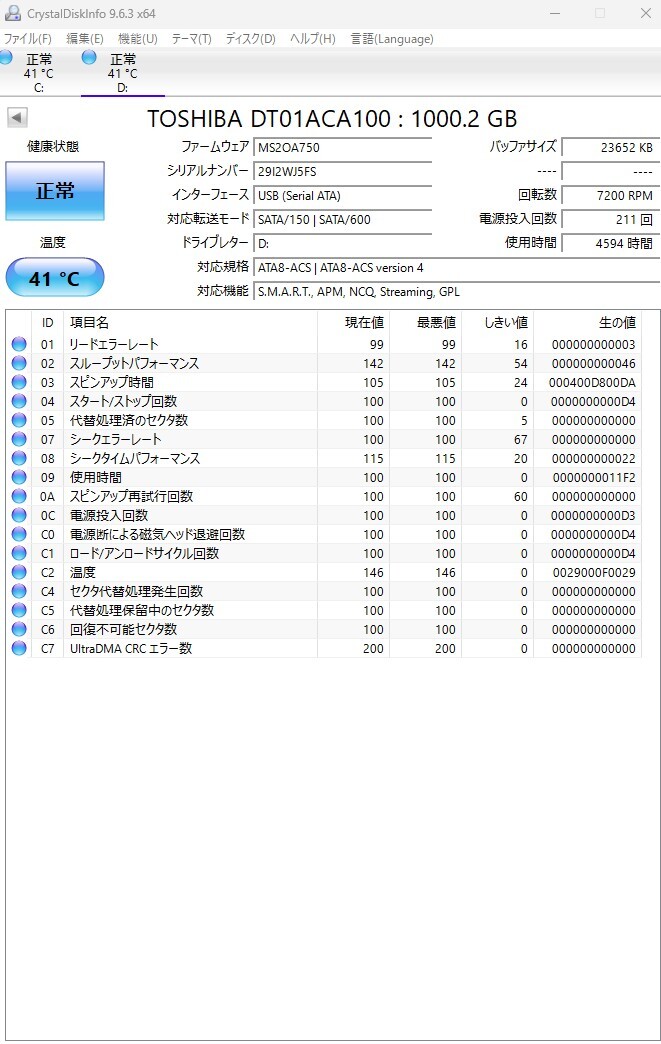
Task: Select the C: drive tab
Action: (39, 73)
